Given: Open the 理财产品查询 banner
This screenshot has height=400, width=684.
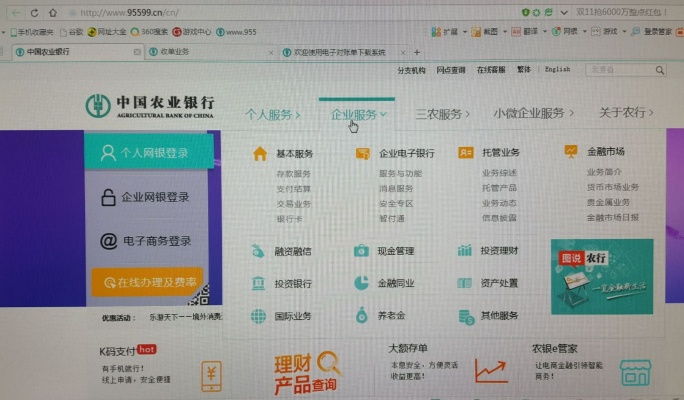Looking at the screenshot, I should (x=308, y=373).
